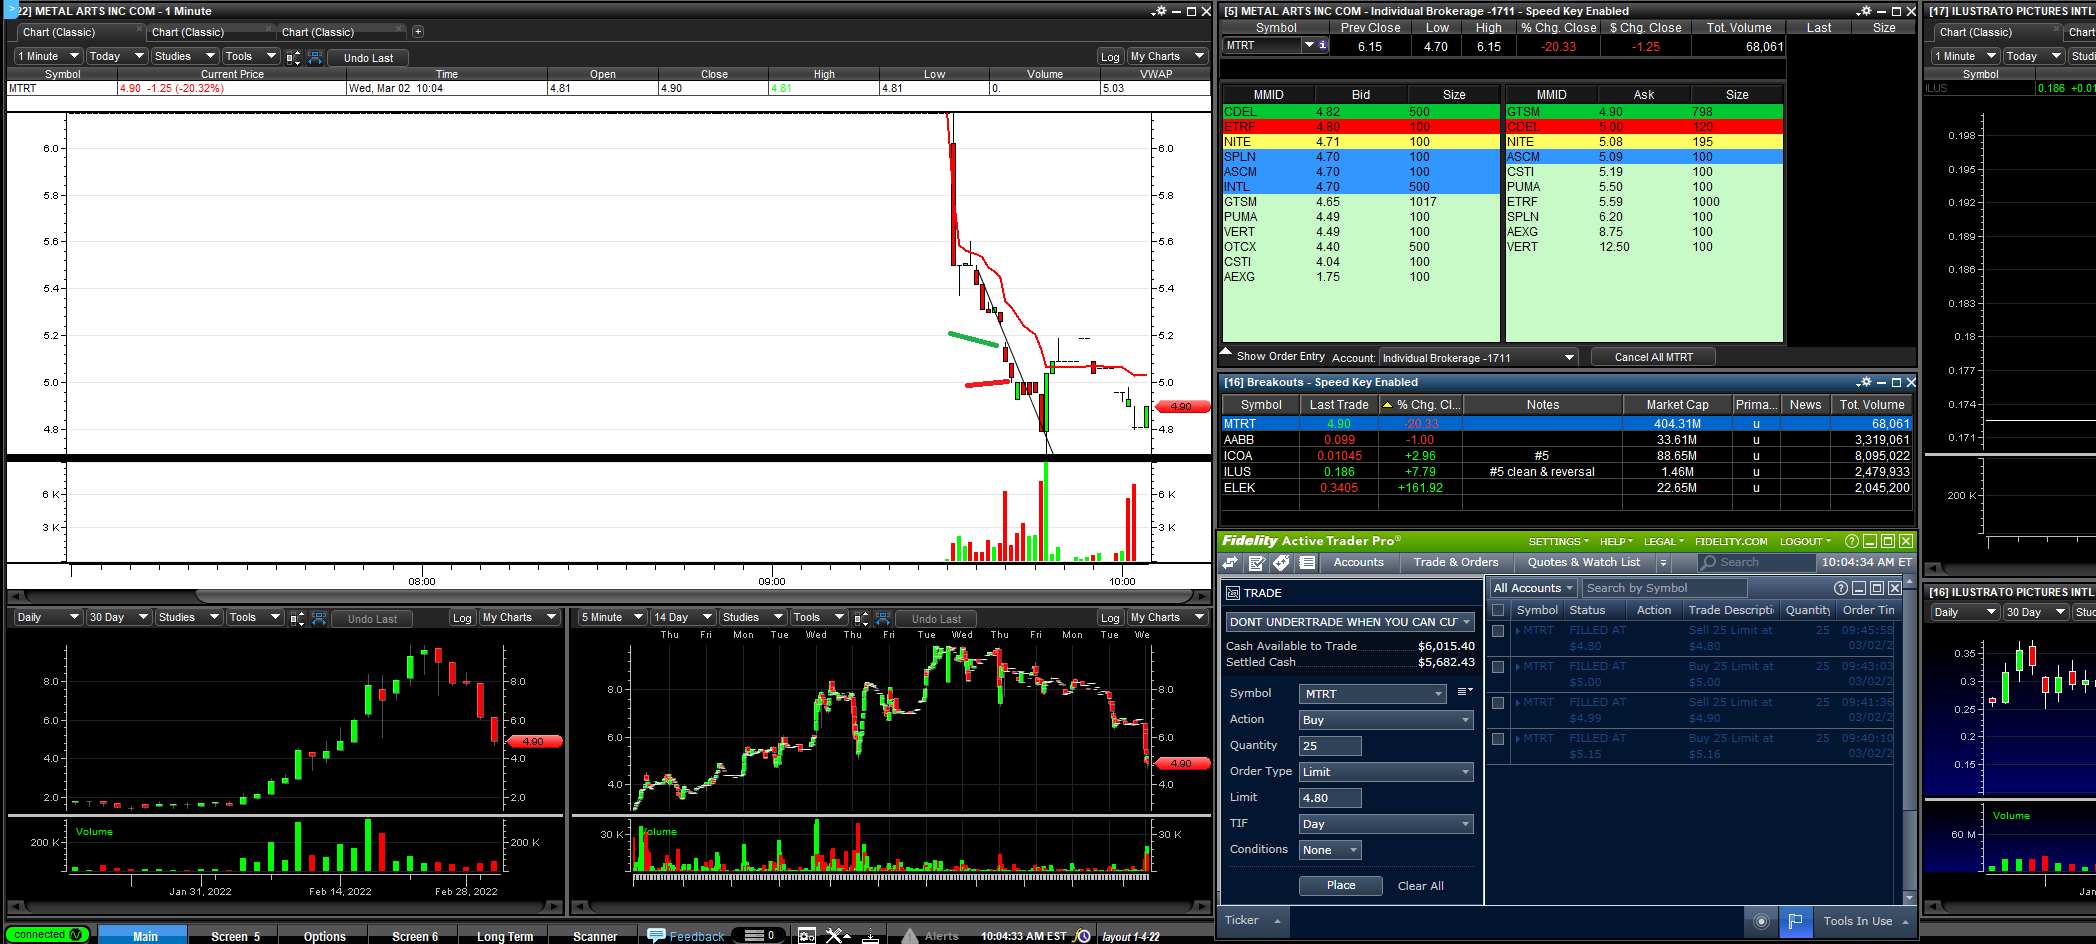Open the All Accounts dropdown in orders panel
This screenshot has height=944, width=2096.
tap(1533, 588)
